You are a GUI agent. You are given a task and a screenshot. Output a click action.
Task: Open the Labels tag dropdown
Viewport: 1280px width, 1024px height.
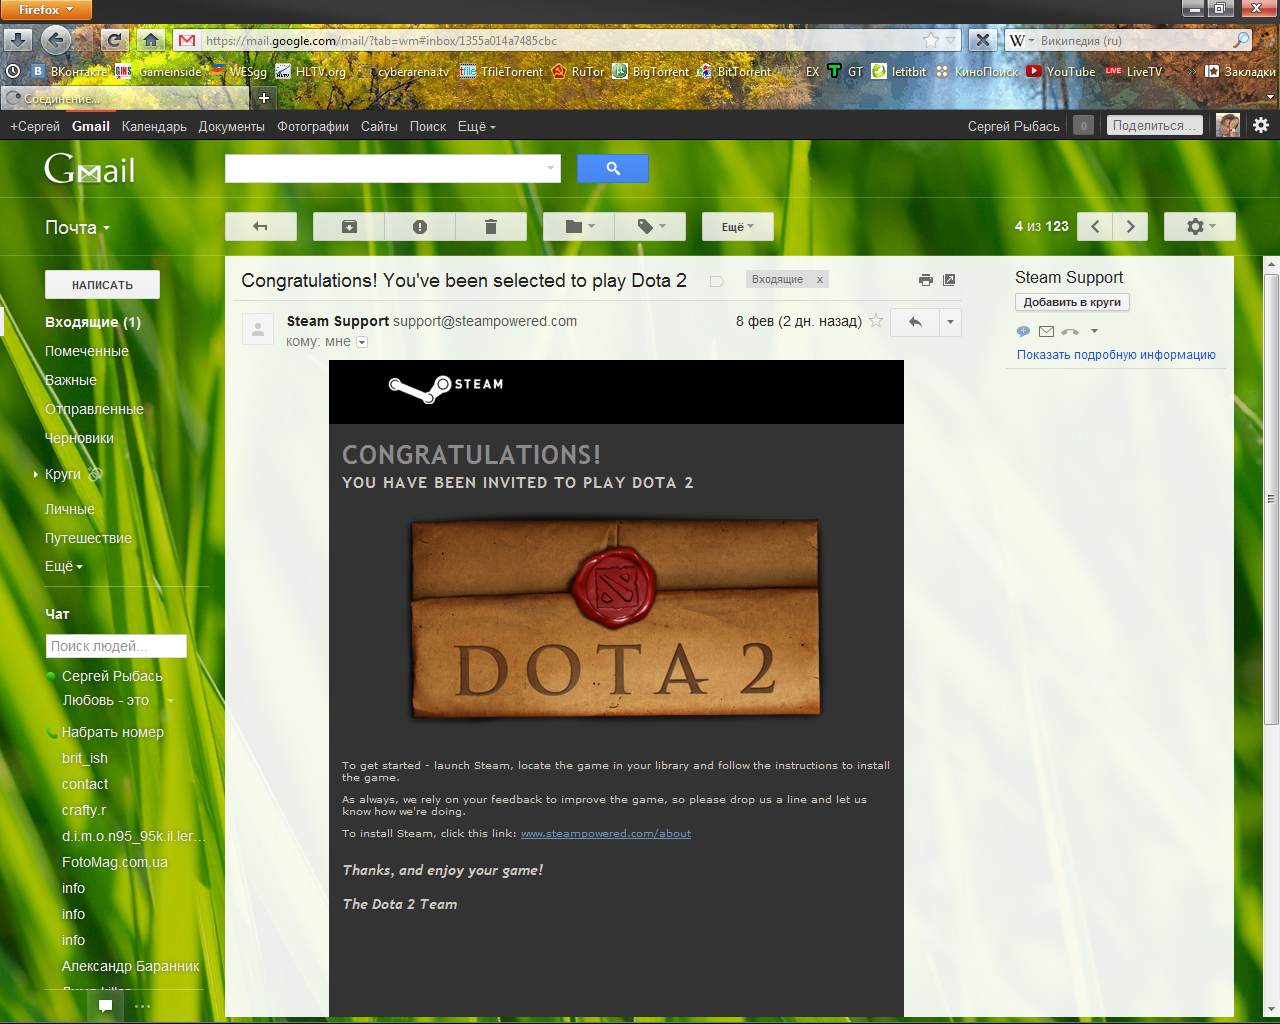[x=650, y=227]
